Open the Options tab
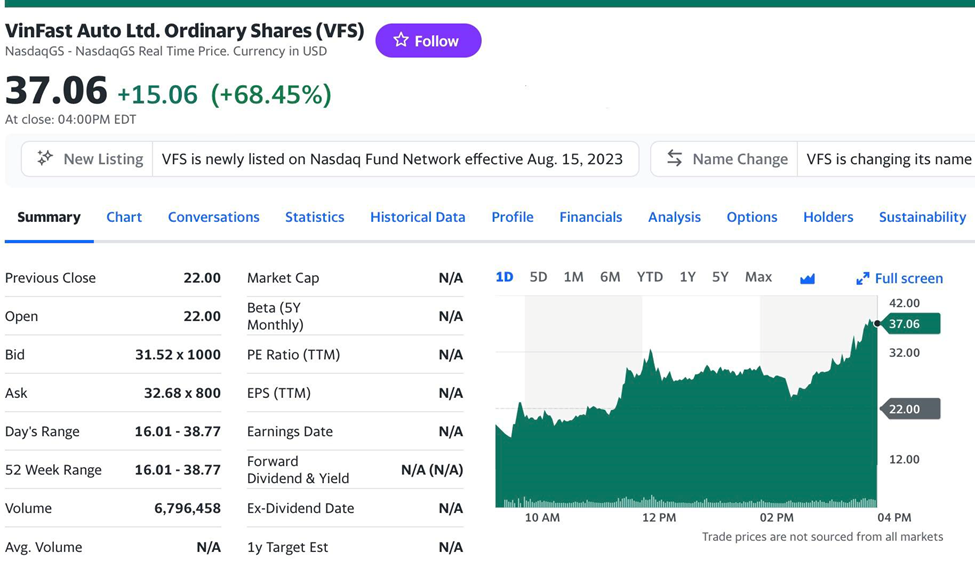 [752, 217]
